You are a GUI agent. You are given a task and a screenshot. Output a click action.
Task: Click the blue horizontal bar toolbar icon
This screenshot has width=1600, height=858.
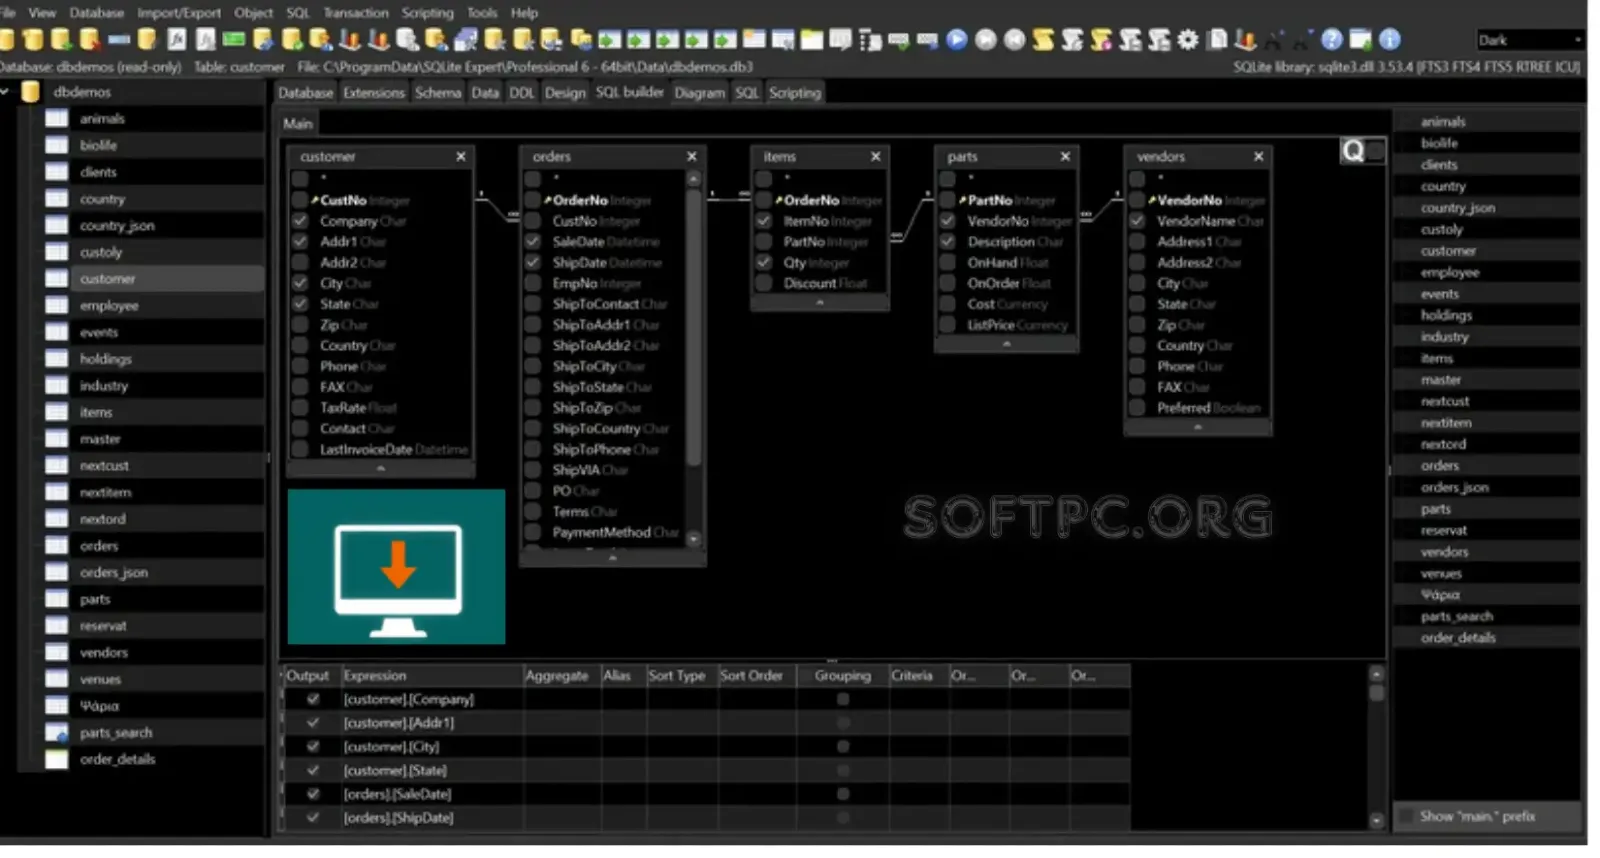[119, 40]
